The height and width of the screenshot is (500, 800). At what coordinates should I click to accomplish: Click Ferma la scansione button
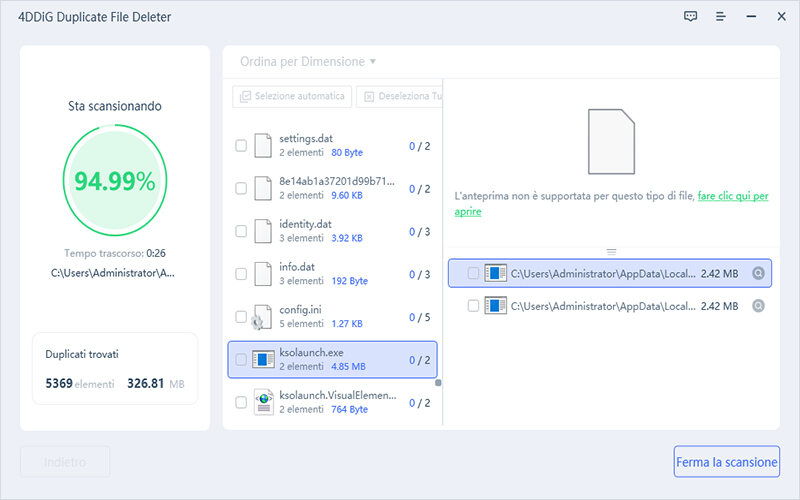(x=727, y=462)
